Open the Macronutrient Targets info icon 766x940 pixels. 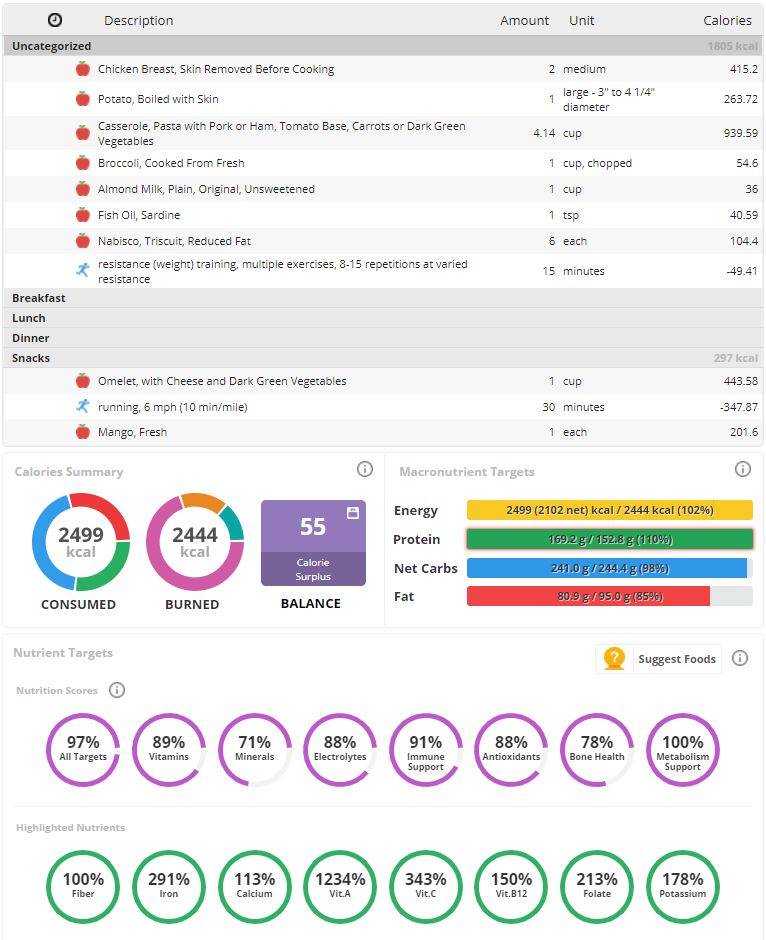point(743,469)
